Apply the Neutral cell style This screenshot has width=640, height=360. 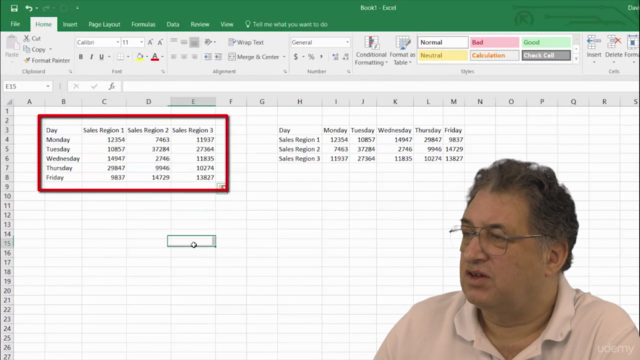click(442, 55)
